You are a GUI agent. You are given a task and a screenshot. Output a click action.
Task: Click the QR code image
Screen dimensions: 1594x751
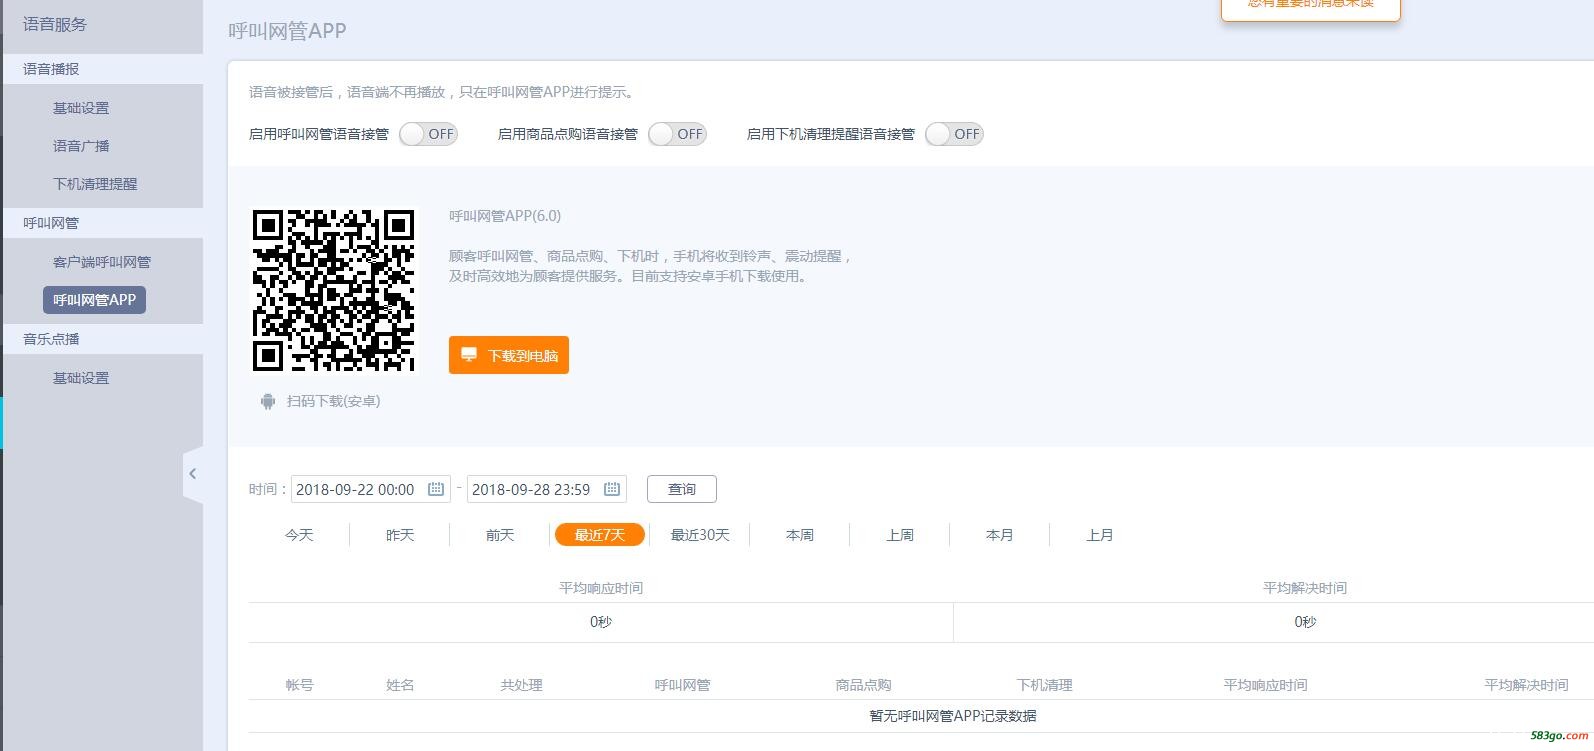click(333, 291)
